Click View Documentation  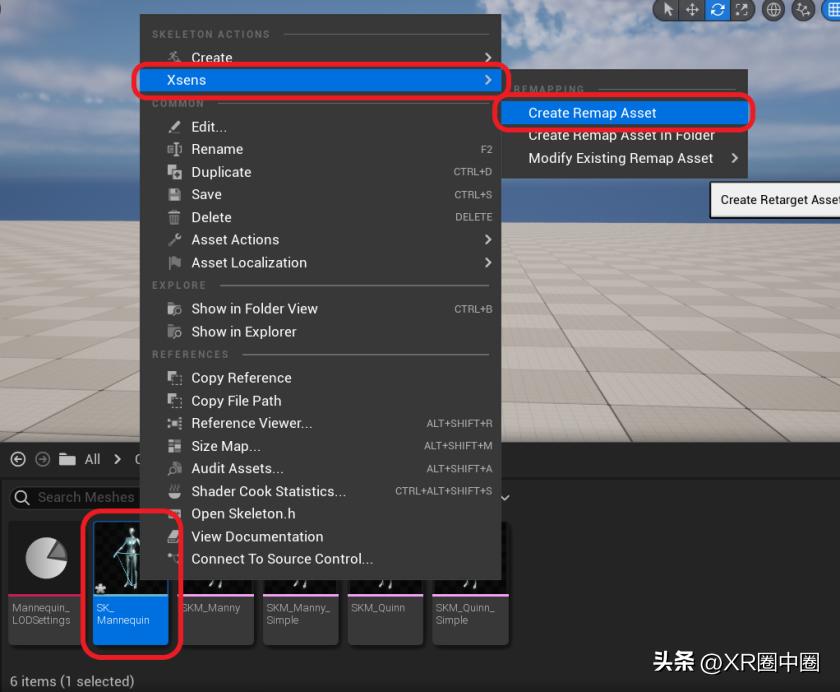(321, 537)
